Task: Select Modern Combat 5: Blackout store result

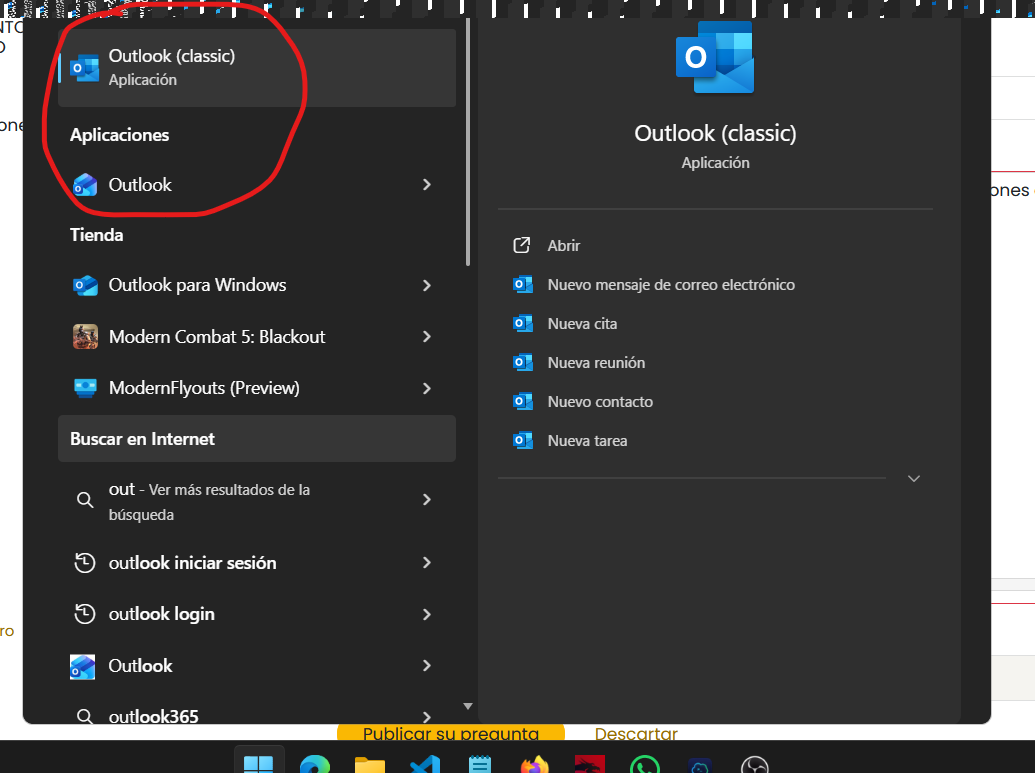Action: click(217, 337)
